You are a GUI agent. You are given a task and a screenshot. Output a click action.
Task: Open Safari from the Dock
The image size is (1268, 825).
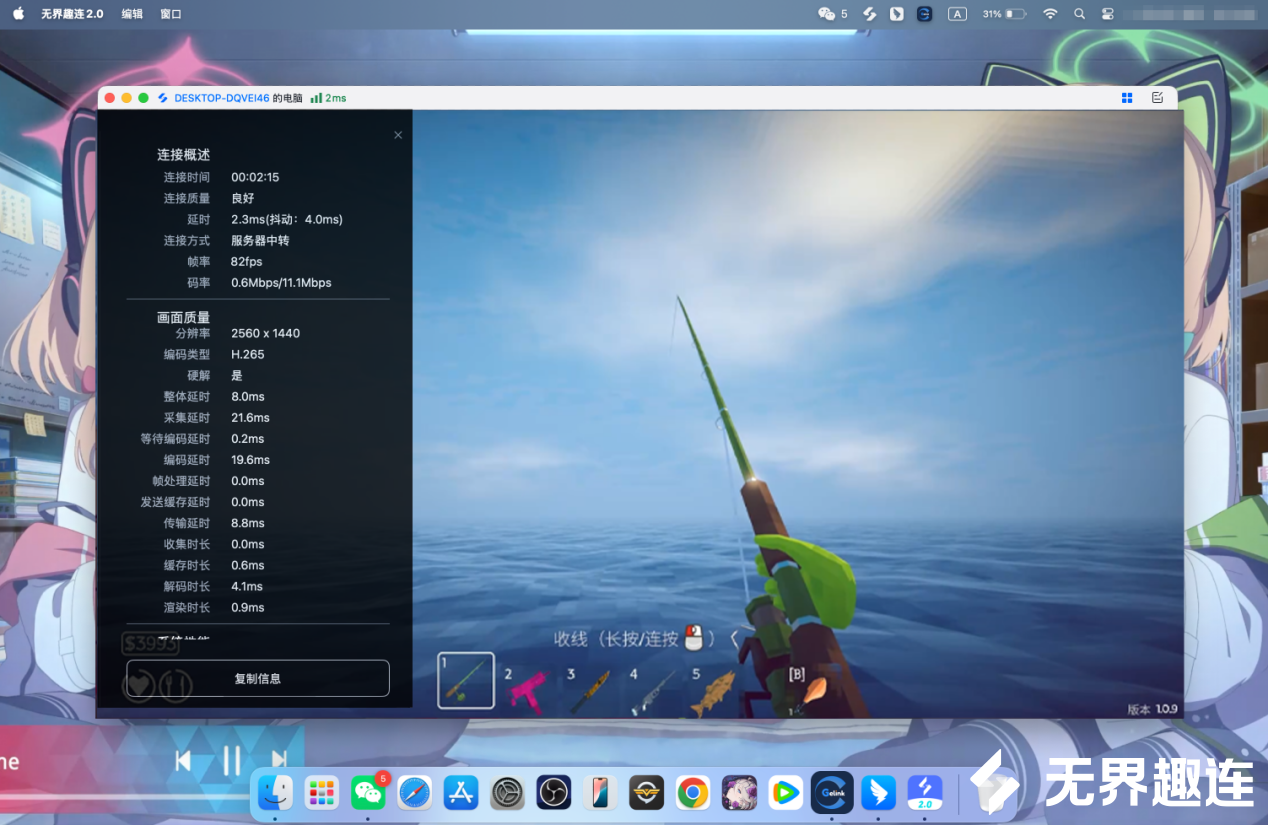[x=414, y=793]
